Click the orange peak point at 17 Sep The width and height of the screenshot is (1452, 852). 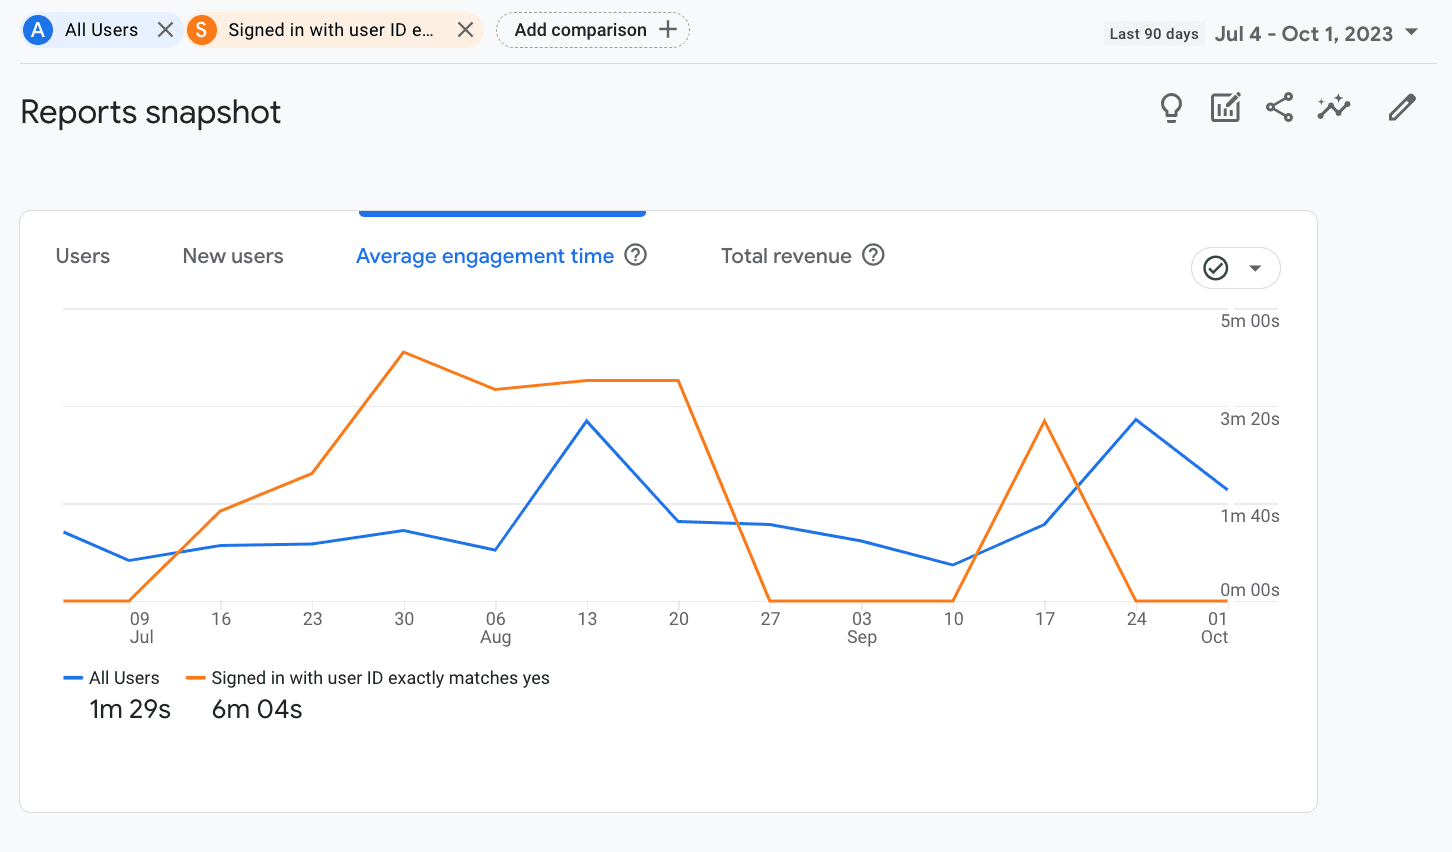click(x=1045, y=421)
